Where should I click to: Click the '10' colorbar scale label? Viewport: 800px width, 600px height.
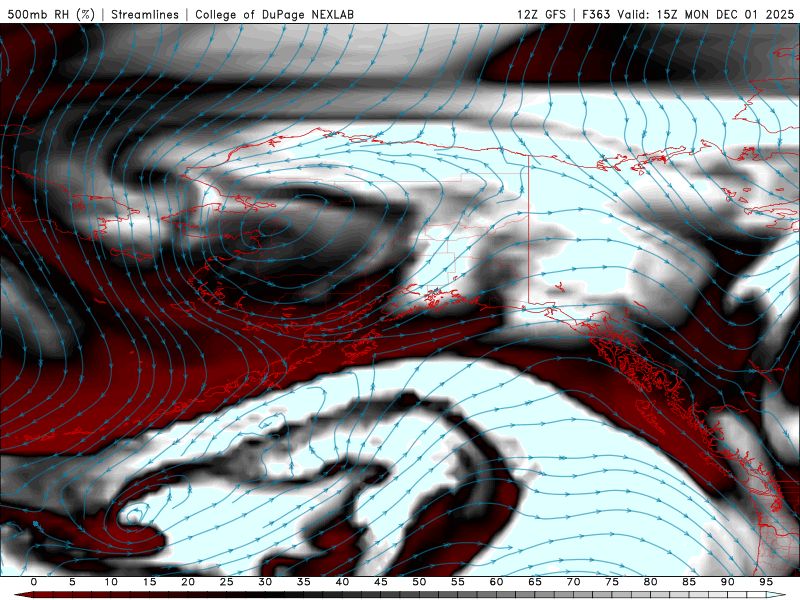[x=111, y=582]
